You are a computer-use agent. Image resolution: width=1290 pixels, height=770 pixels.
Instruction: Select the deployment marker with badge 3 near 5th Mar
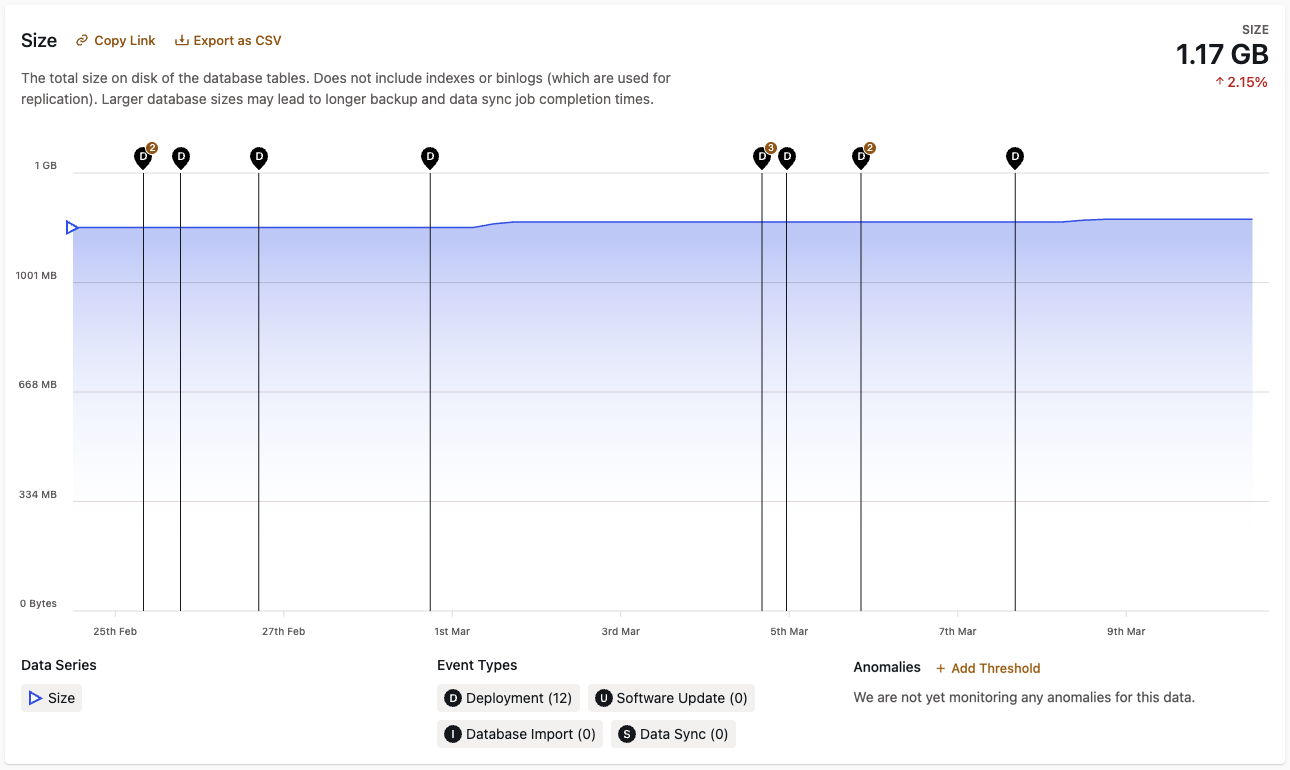761,157
